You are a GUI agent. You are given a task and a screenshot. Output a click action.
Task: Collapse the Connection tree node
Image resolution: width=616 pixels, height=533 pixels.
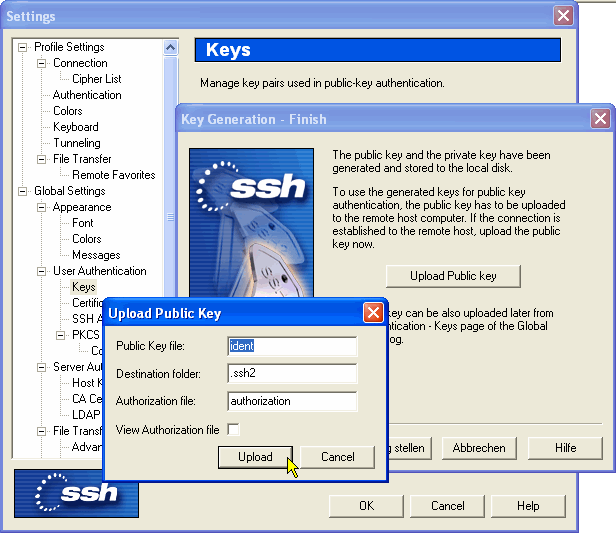tap(41, 63)
